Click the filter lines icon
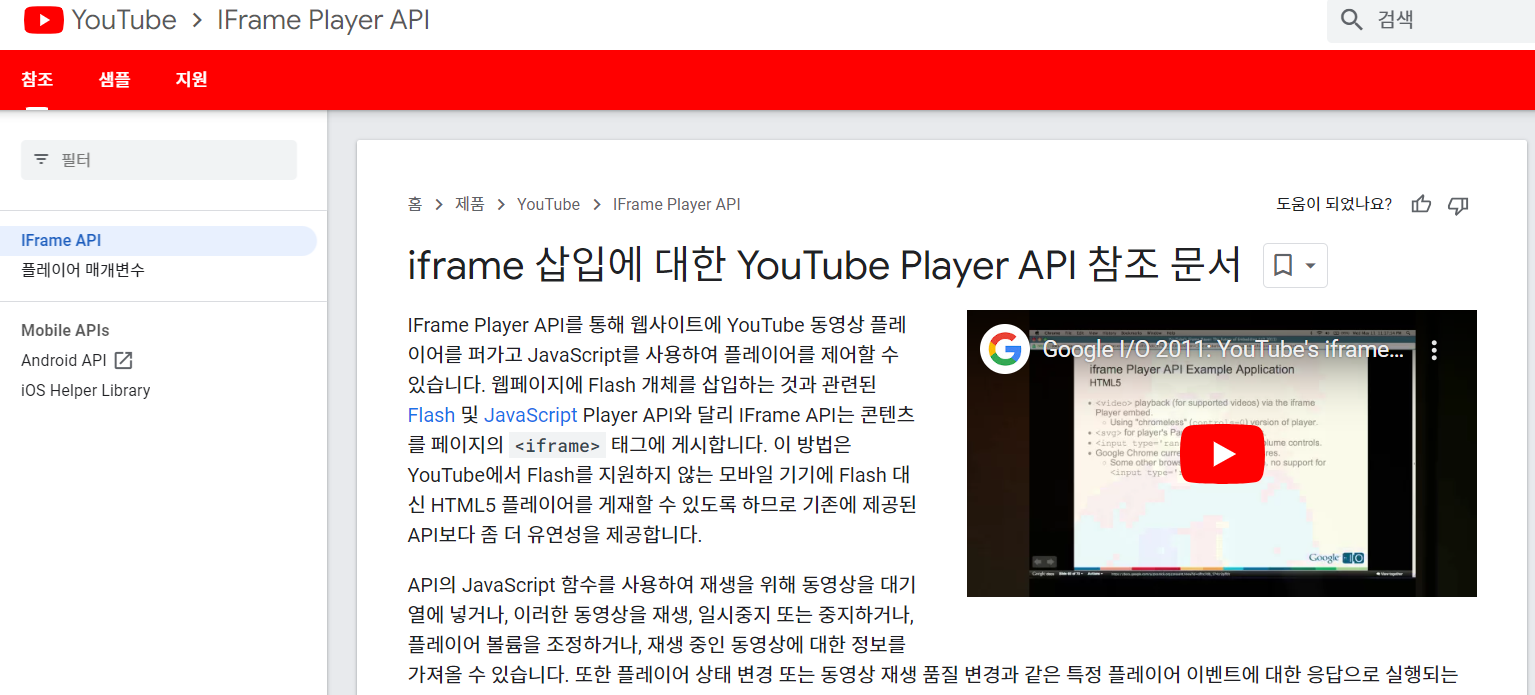The image size is (1535, 695). pos(41,159)
